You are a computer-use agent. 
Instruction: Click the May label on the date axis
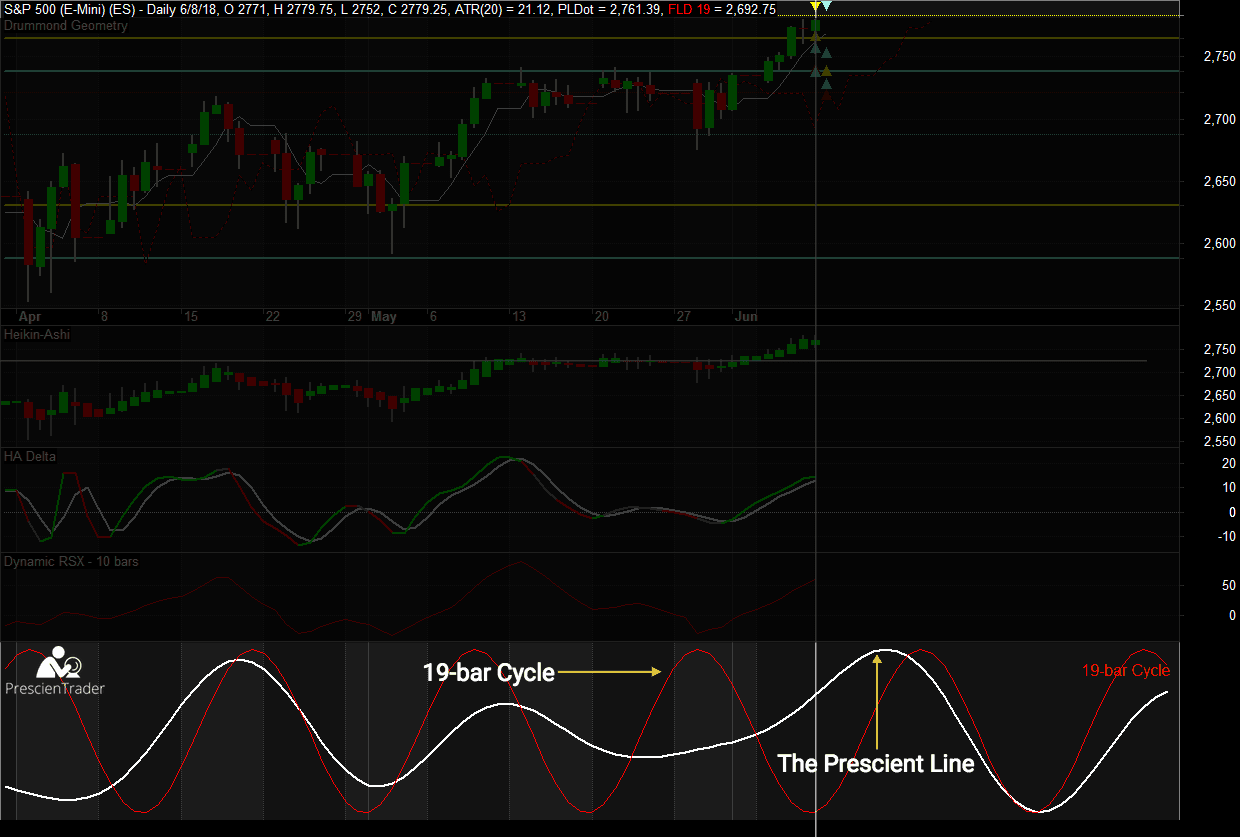click(x=384, y=316)
